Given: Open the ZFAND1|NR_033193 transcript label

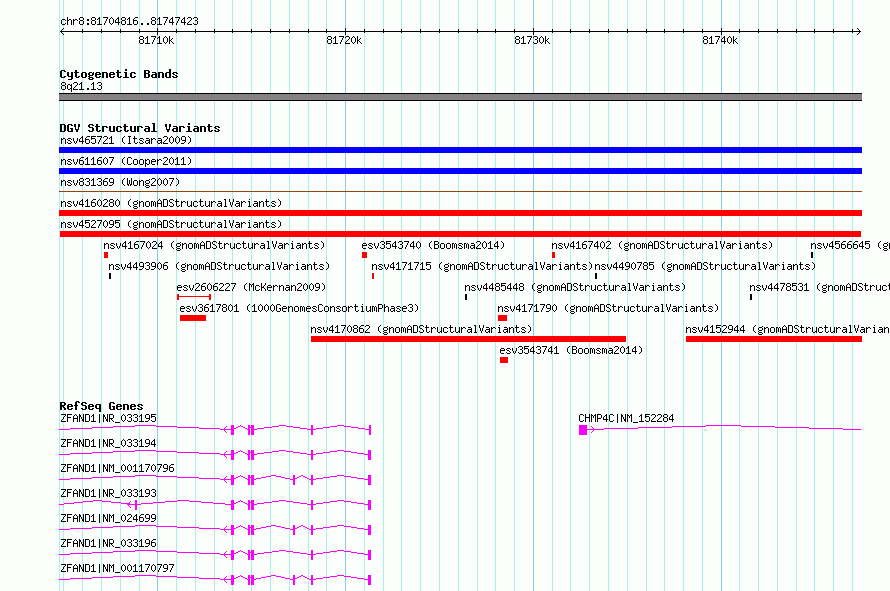Looking at the screenshot, I should pyautogui.click(x=108, y=493).
